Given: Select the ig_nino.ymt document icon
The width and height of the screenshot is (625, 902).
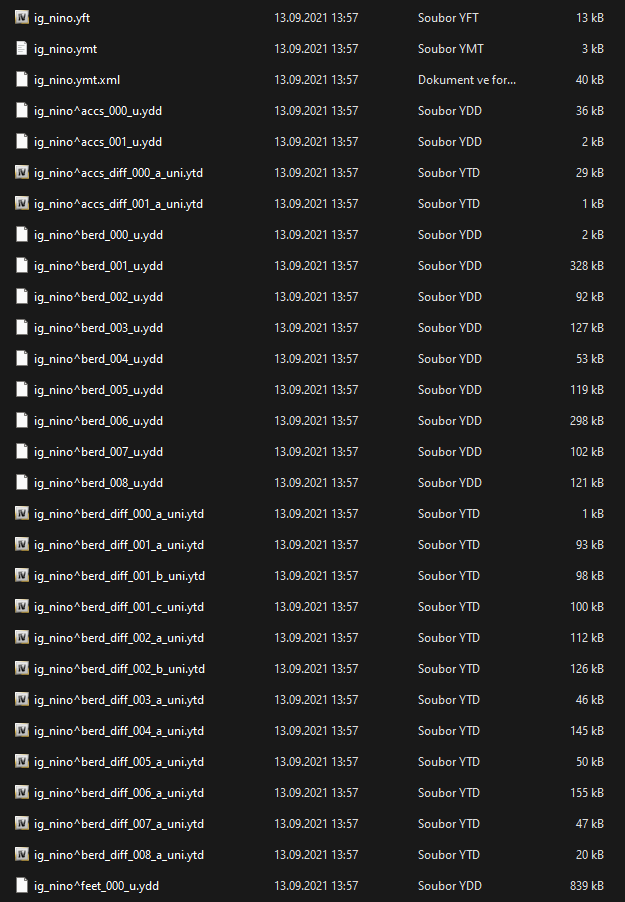Looking at the screenshot, I should (x=22, y=48).
